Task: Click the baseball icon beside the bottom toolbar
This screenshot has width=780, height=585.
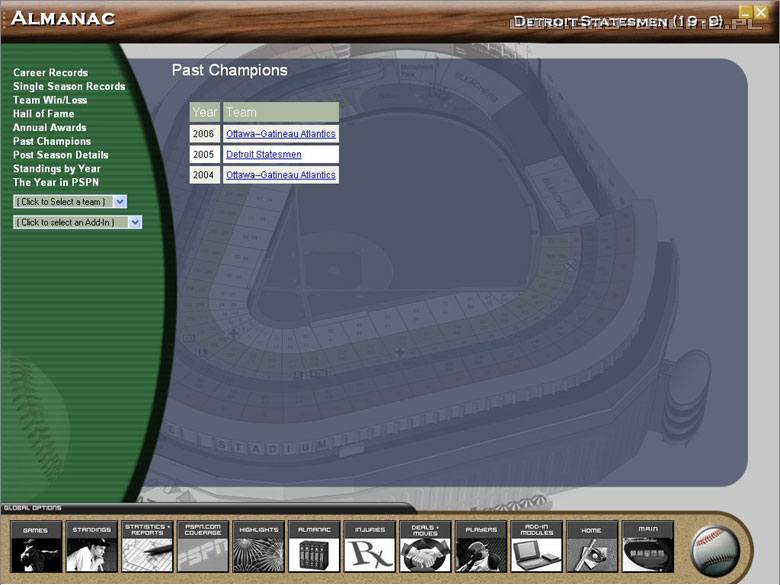Action: (716, 552)
